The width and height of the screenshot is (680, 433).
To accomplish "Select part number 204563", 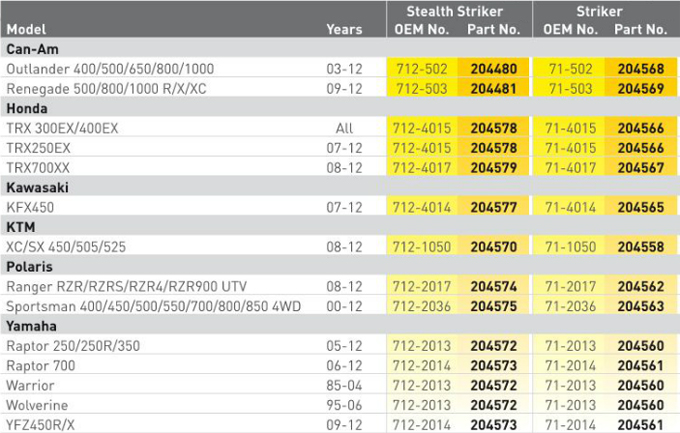I will (641, 306).
